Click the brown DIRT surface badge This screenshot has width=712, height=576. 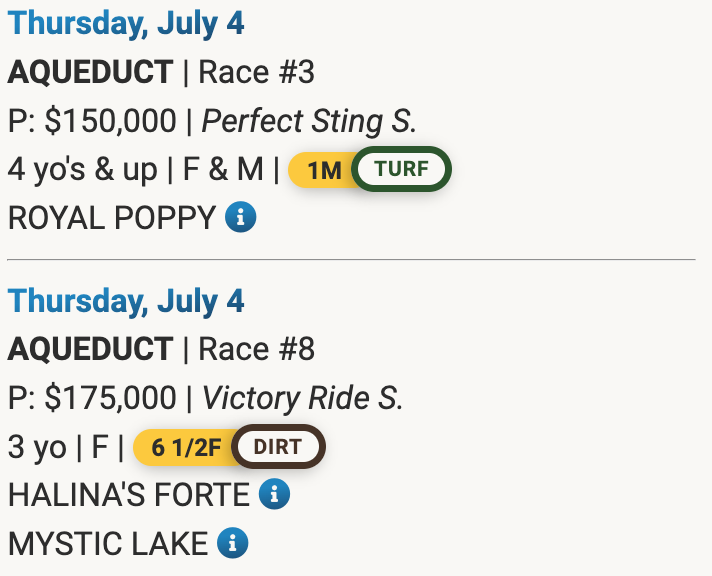point(278,446)
